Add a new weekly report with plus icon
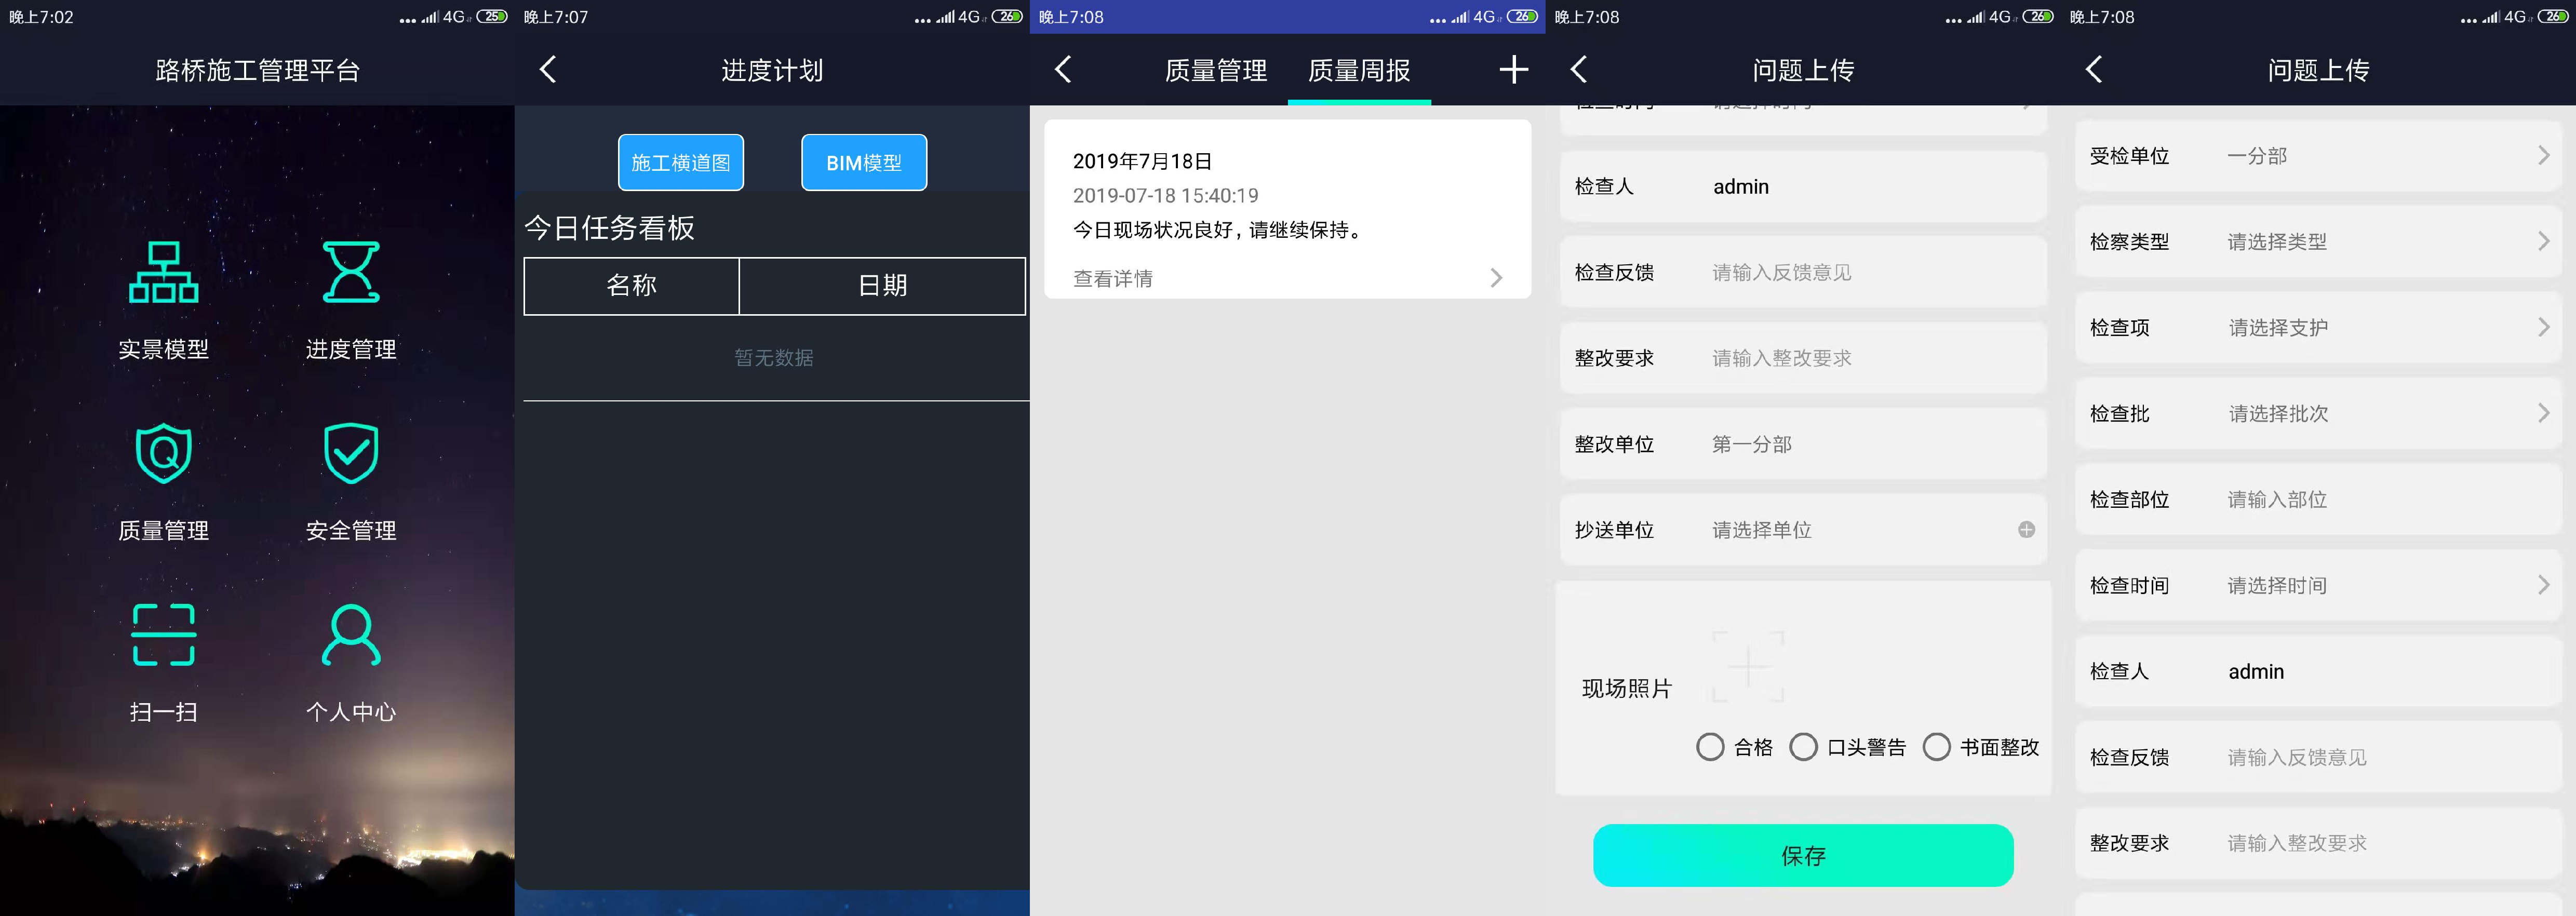Image resolution: width=2576 pixels, height=916 pixels. pos(1514,69)
